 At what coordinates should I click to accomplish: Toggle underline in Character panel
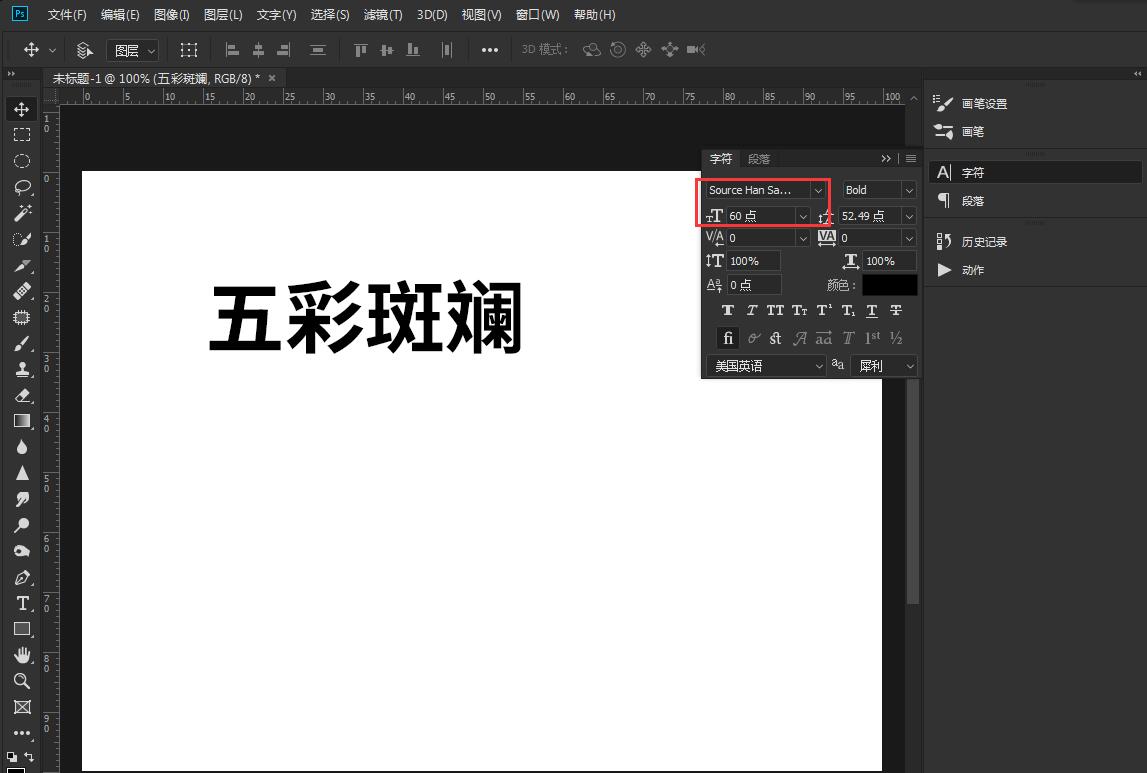click(871, 310)
